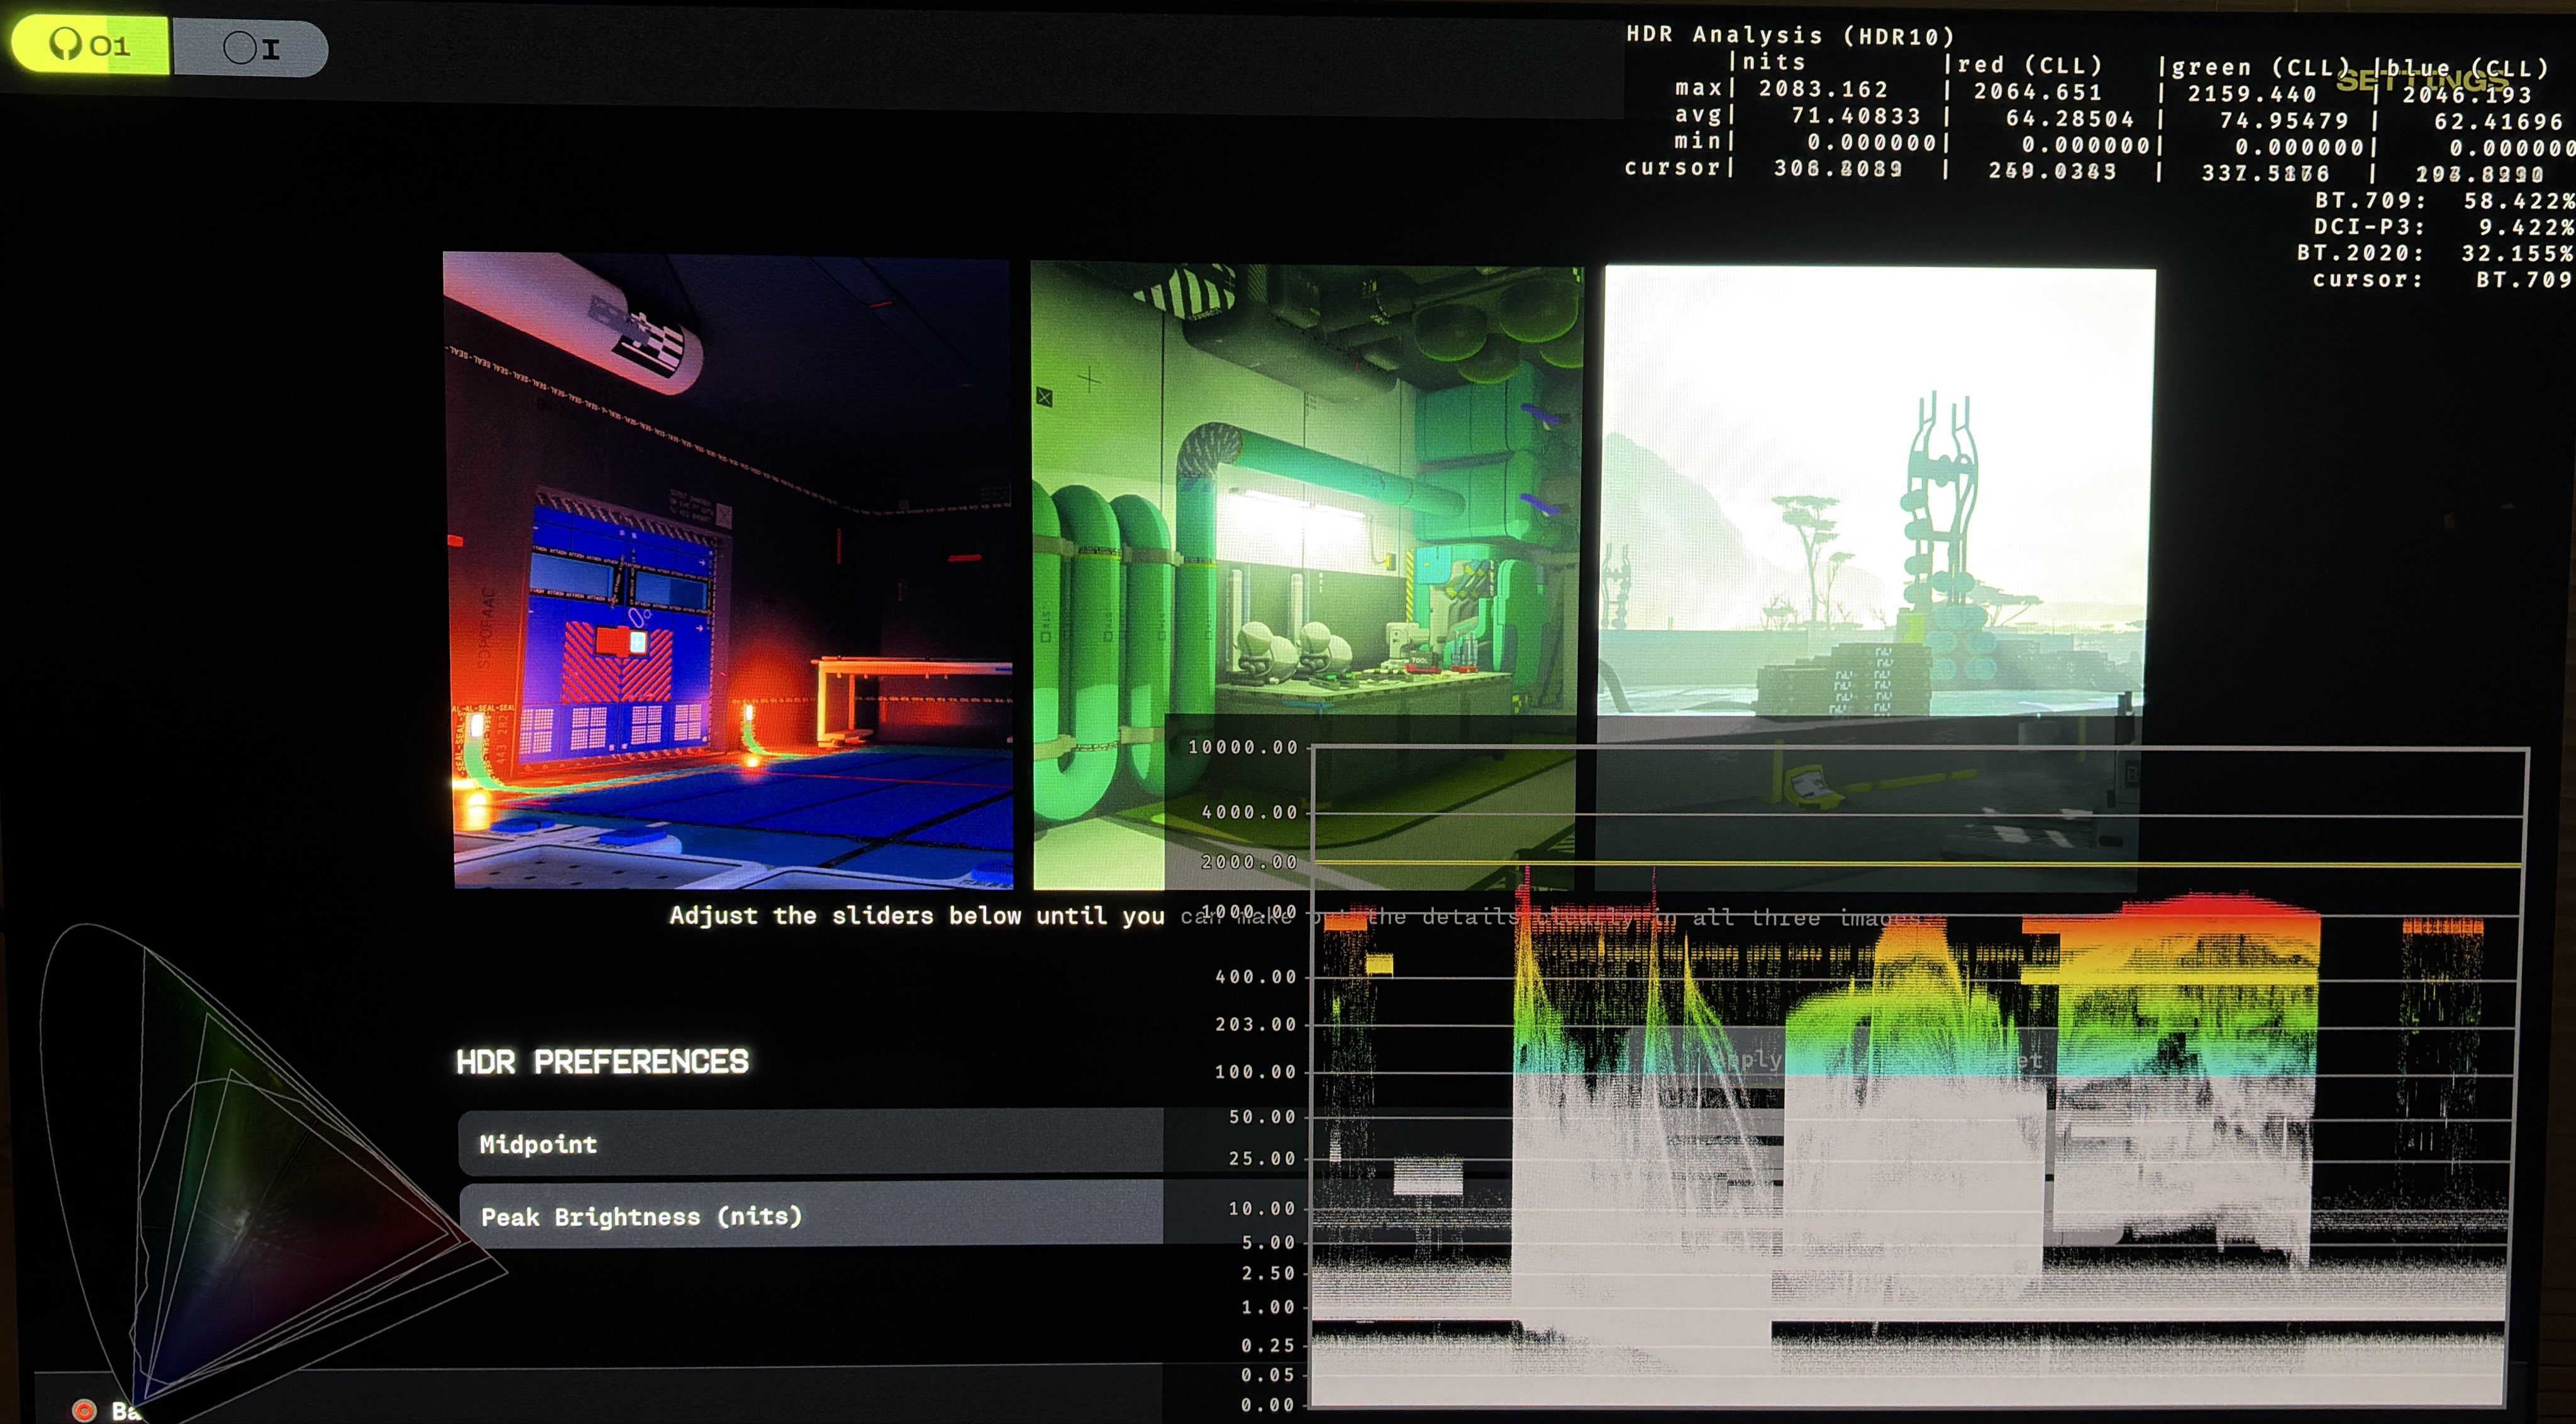Click the 'nits' column header
This screenshot has width=2576, height=1424.
click(1773, 62)
